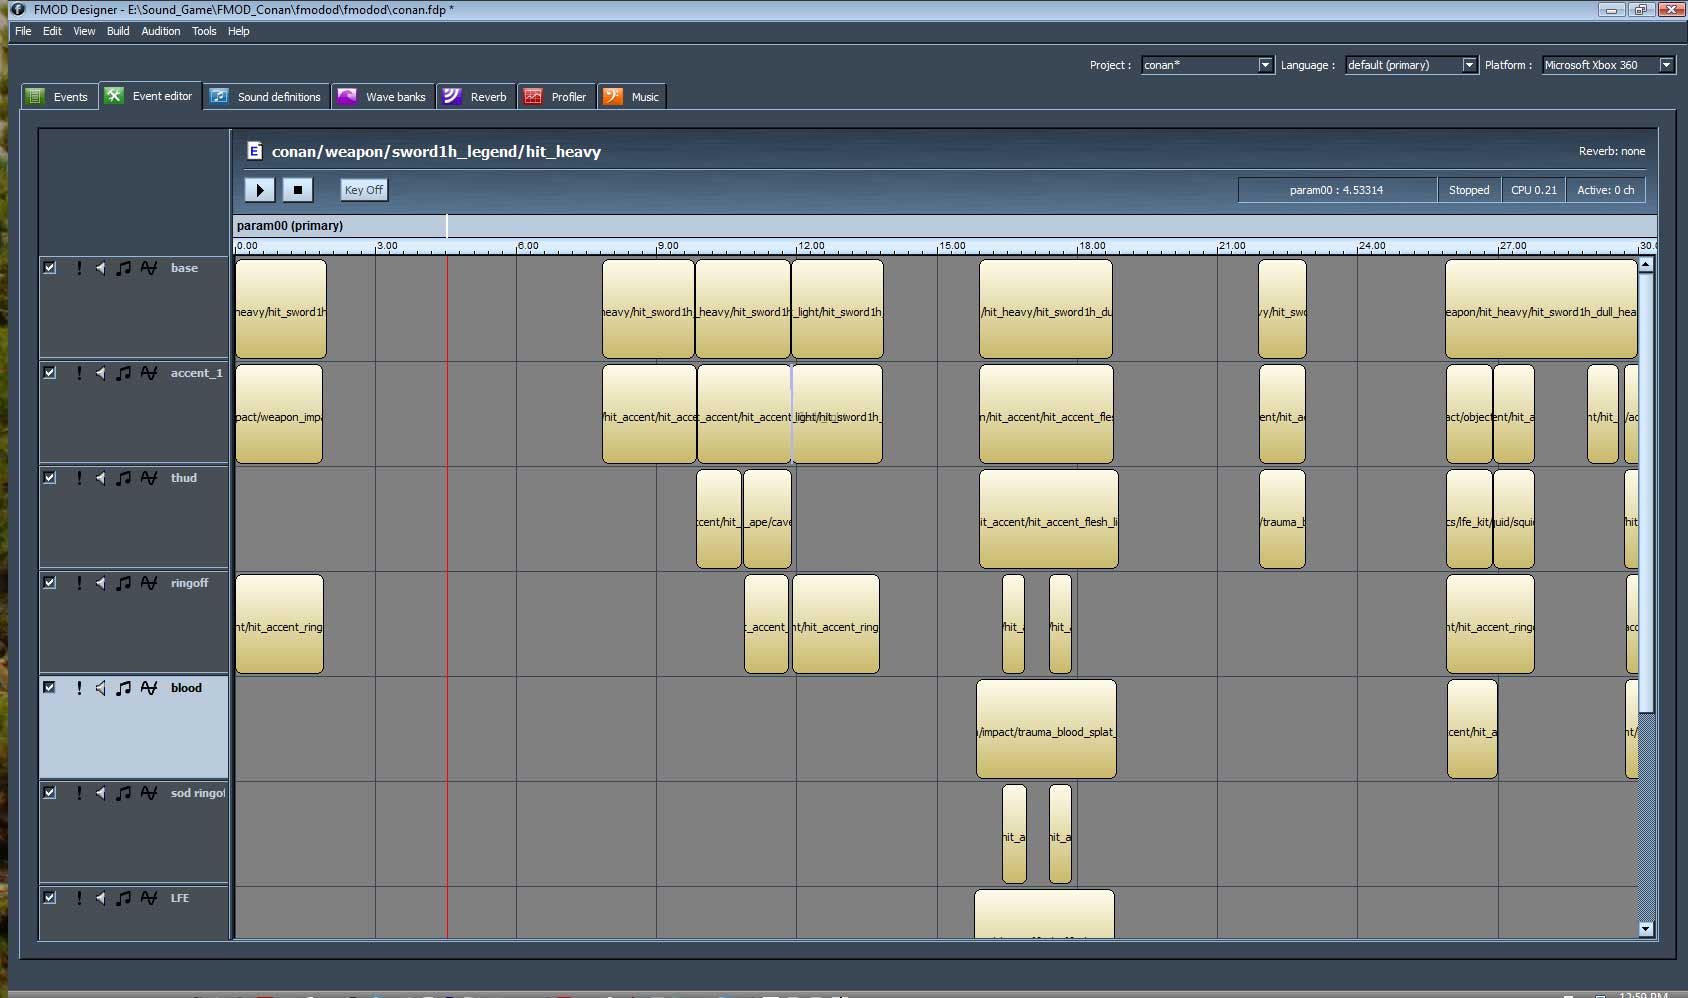Toggle the thud layer checkbox
Viewport: 1688px width, 998px height.
click(49, 478)
